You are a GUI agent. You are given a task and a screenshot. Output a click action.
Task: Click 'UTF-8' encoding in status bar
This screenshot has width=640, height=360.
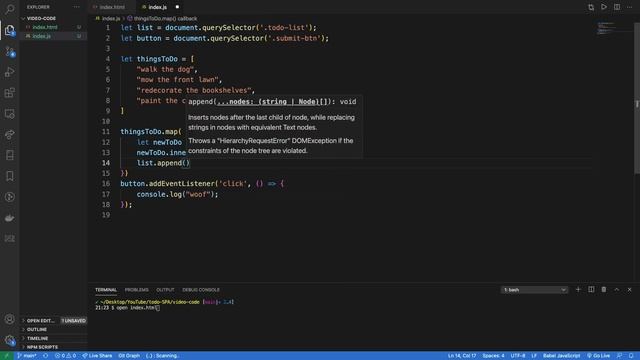(518, 356)
